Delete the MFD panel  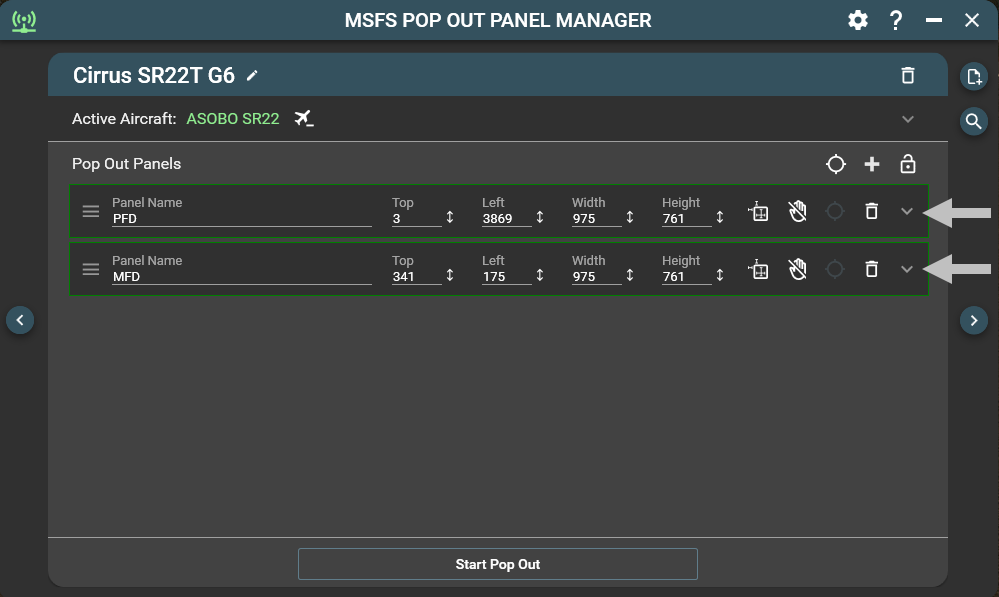coord(871,269)
